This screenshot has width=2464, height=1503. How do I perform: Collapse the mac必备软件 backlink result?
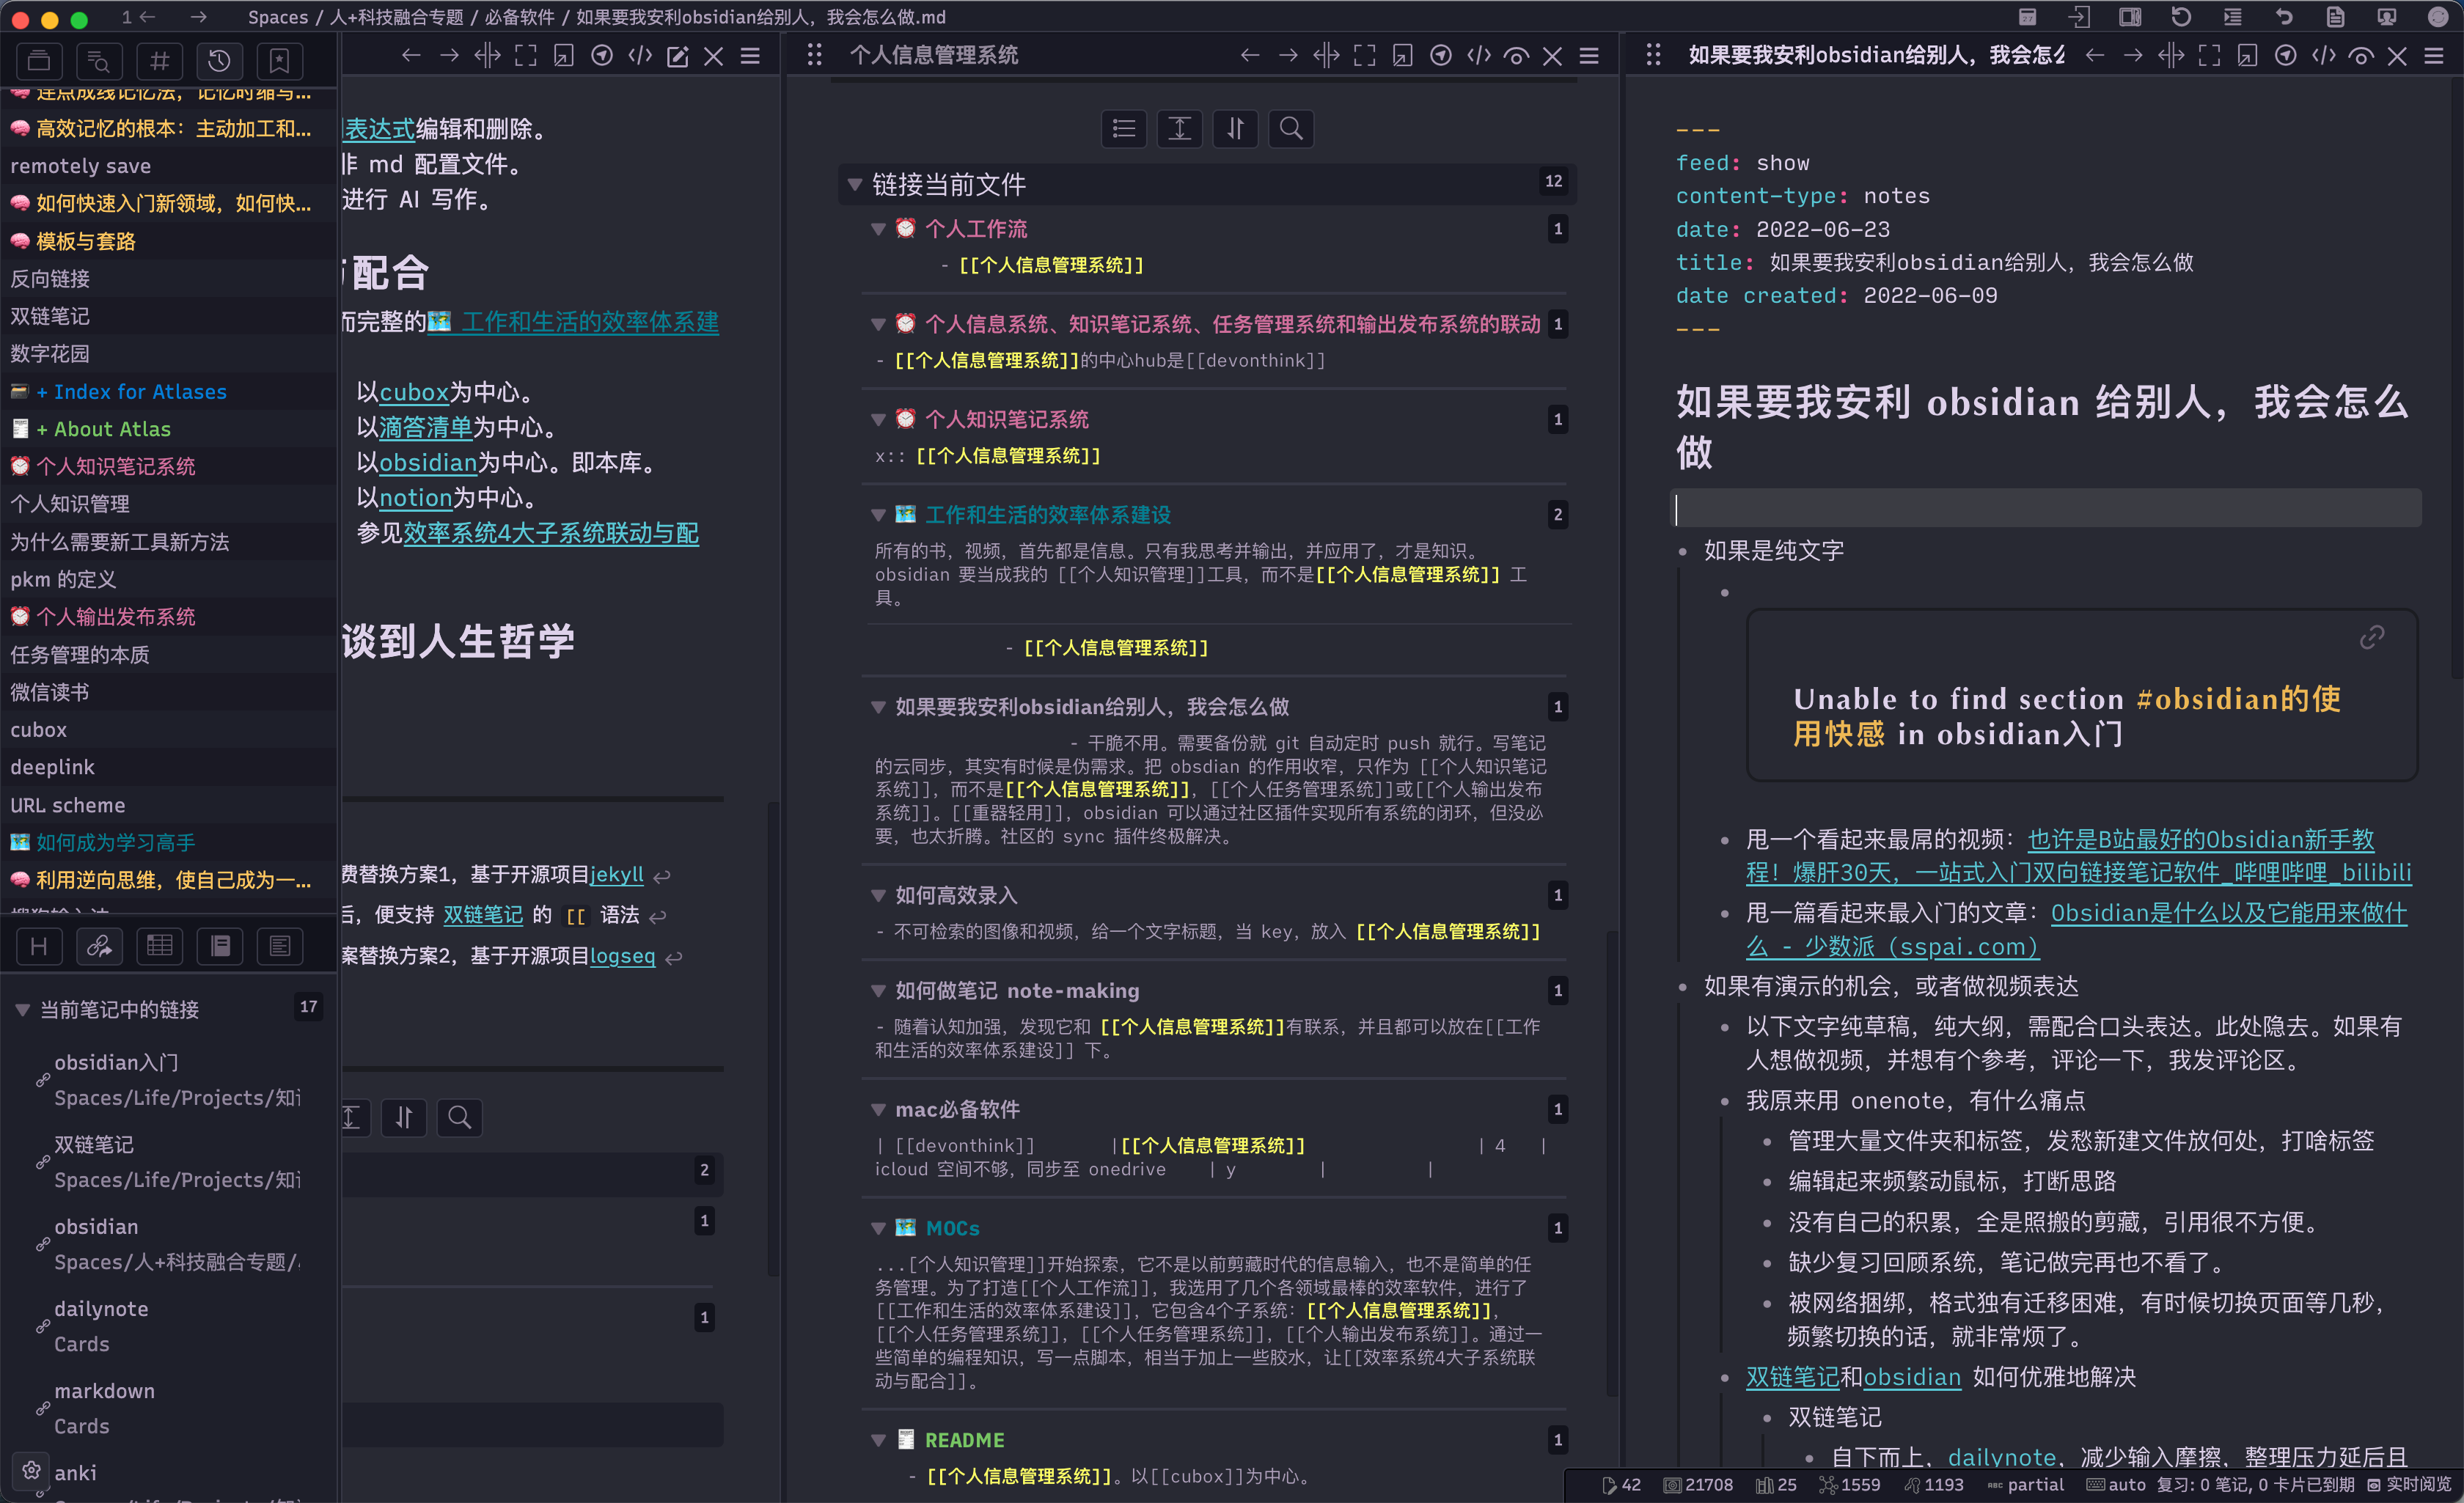click(x=878, y=1109)
